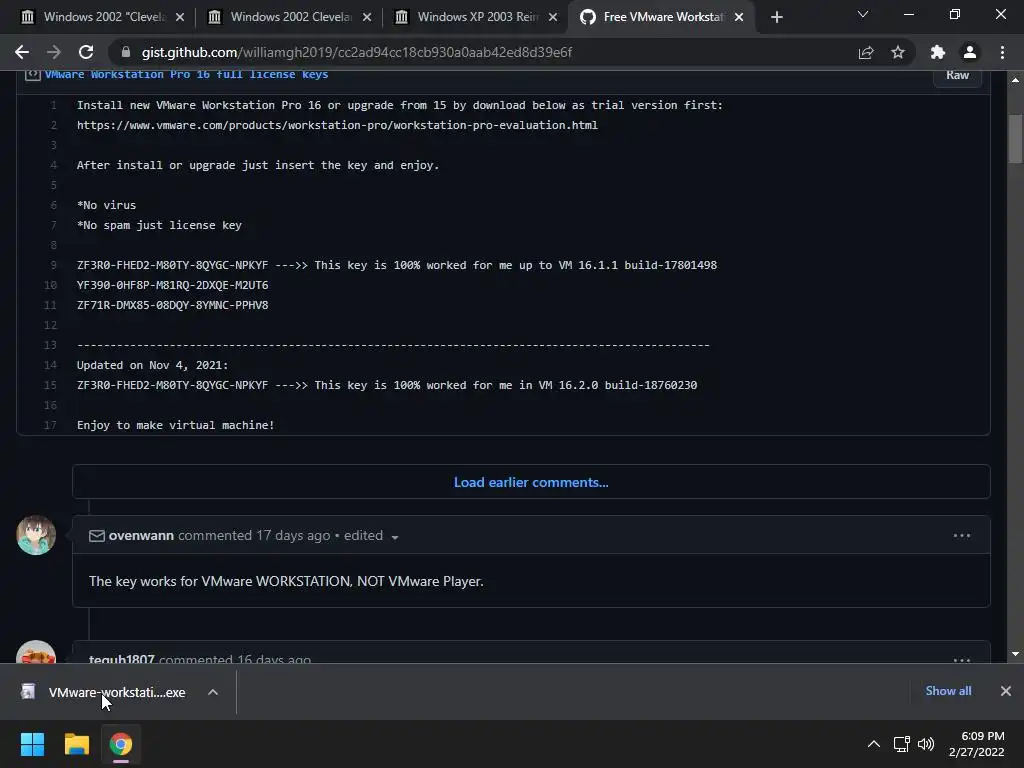1024x768 pixels.
Task: Show hidden system tray icons
Action: point(873,744)
